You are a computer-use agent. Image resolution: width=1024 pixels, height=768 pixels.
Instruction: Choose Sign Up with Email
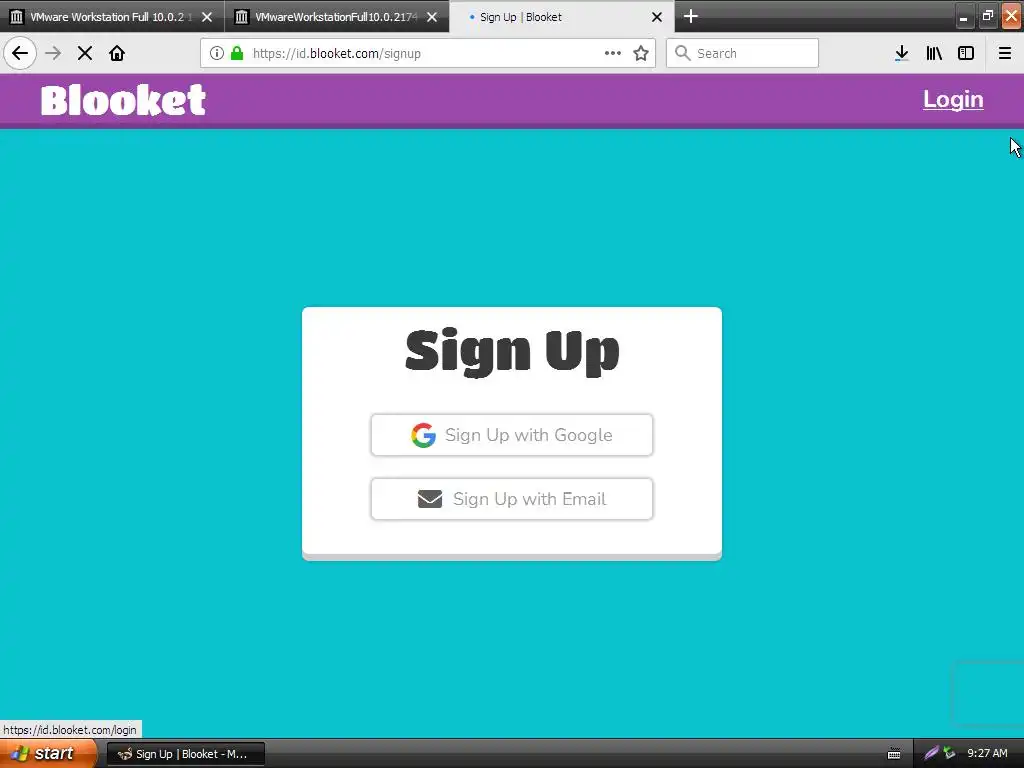pos(512,499)
